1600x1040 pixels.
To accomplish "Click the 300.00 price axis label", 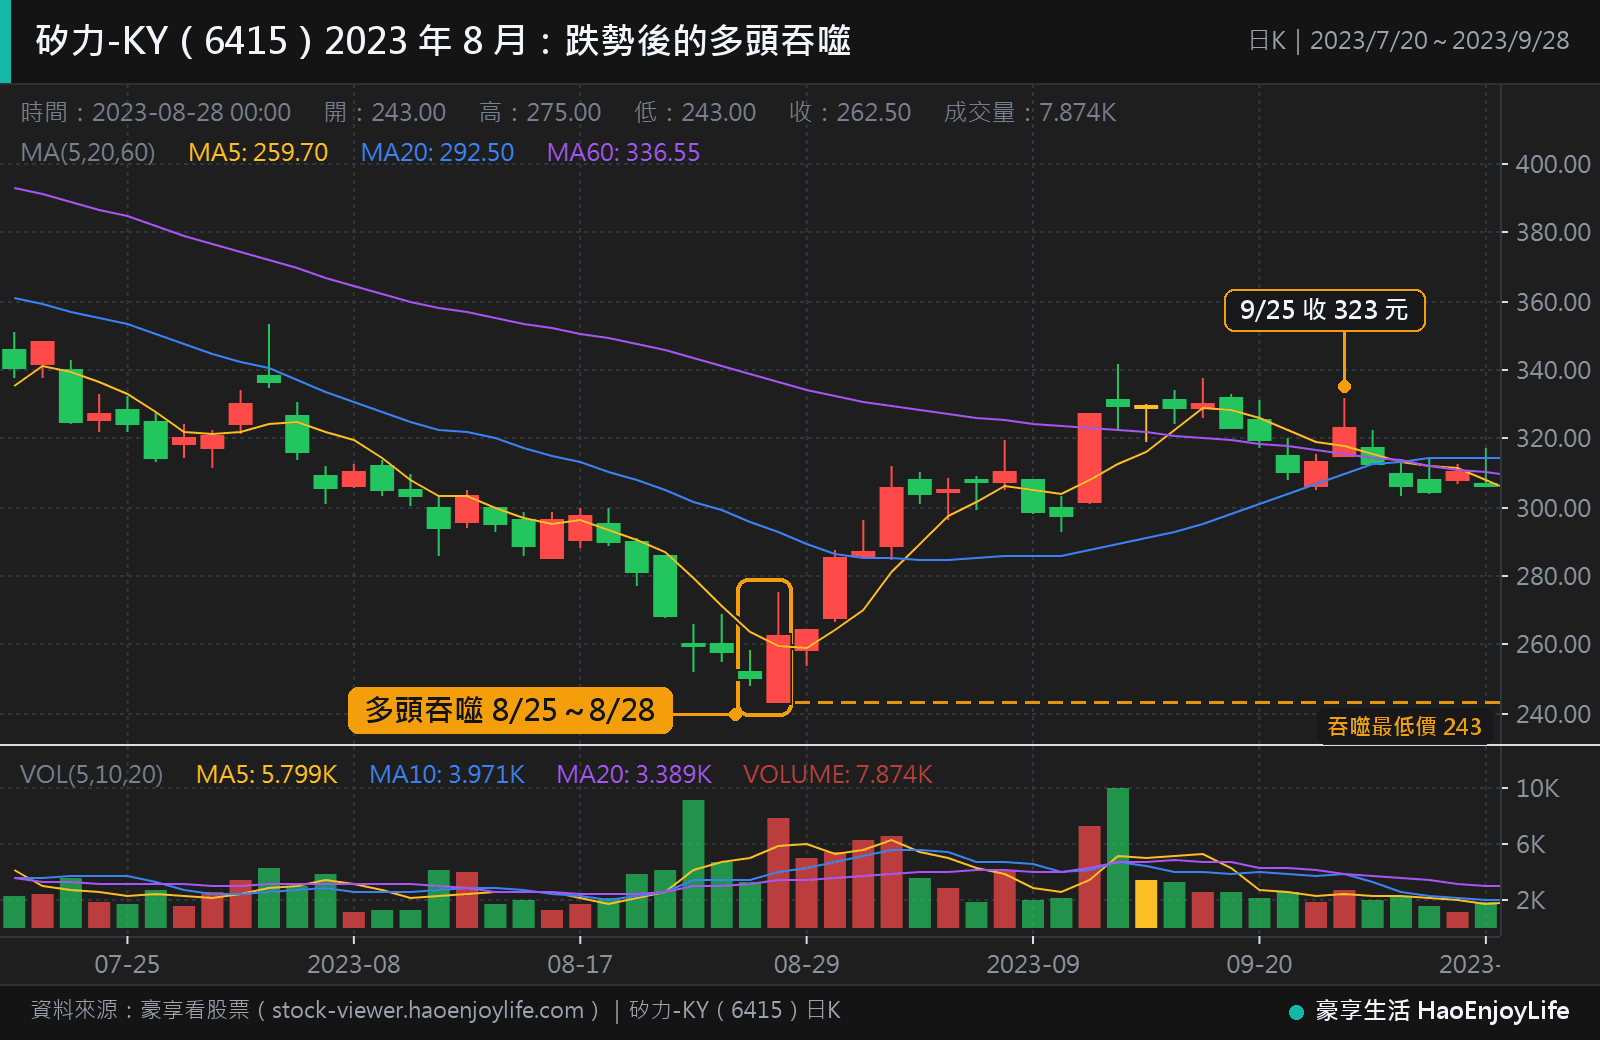I will pos(1552,508).
